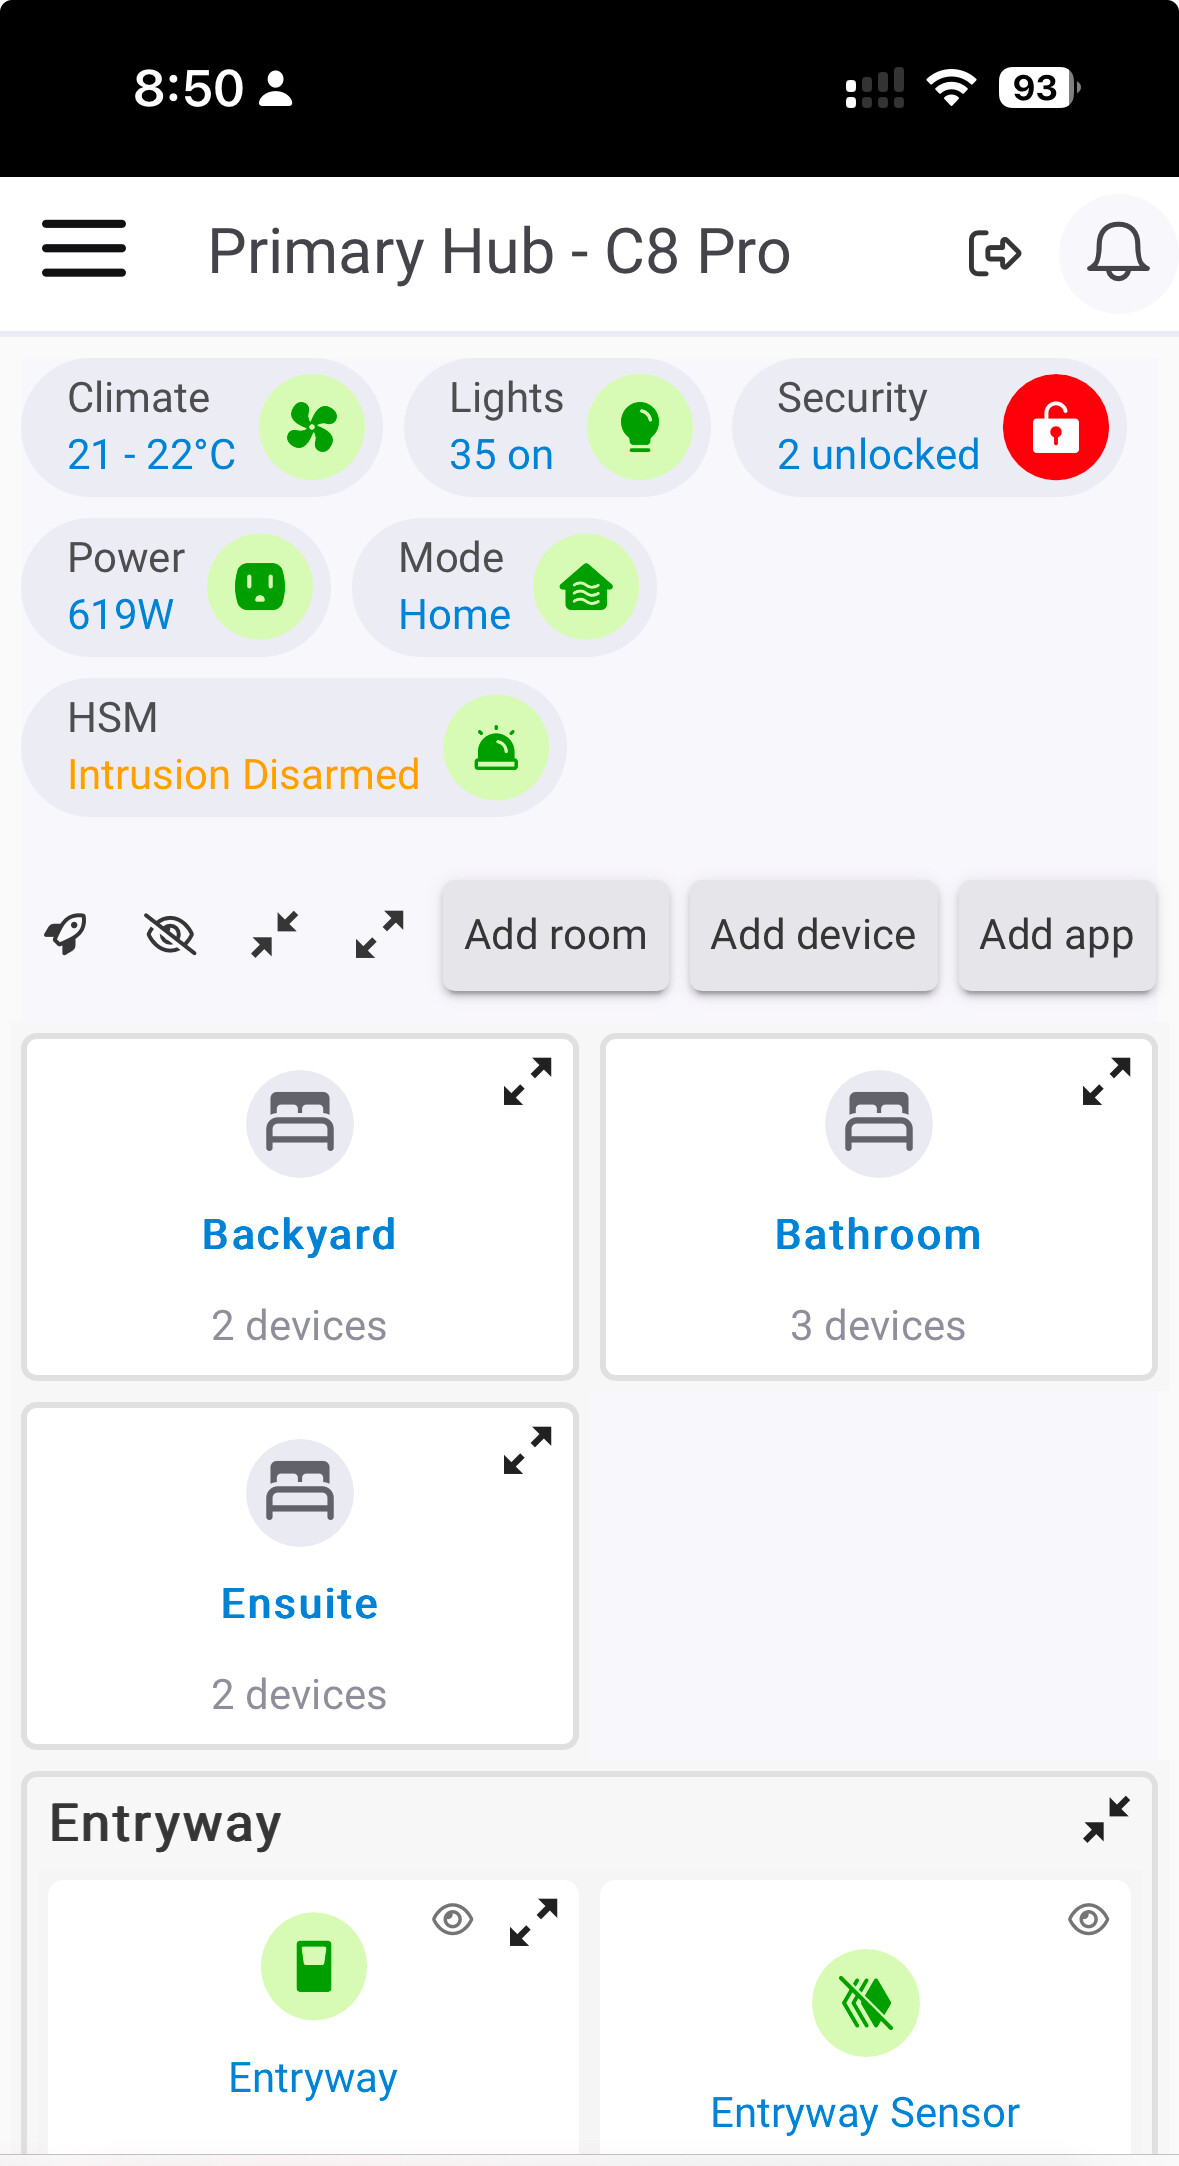This screenshot has height=2166, width=1179.
Task: Click the Add device button
Action: click(813, 935)
